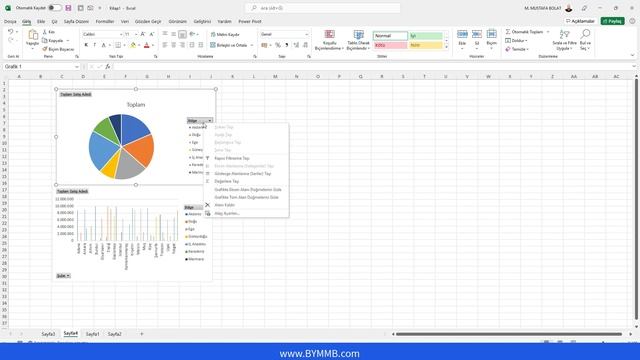Add a new sheet with plus button
Viewport: 640px width, 360px height.
coord(142,334)
